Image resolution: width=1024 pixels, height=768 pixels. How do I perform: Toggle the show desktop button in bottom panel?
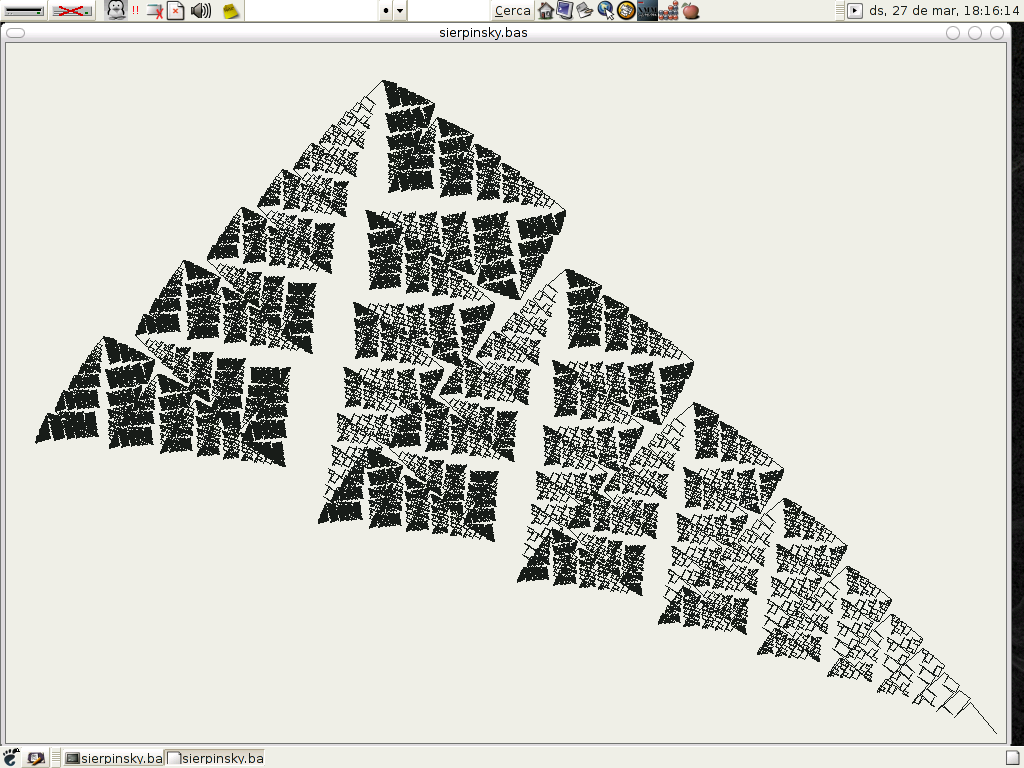[x=36, y=758]
